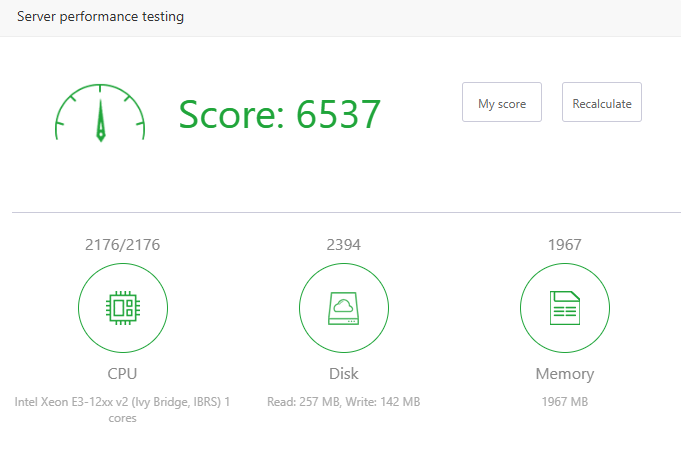Select the Disk label text

click(344, 374)
